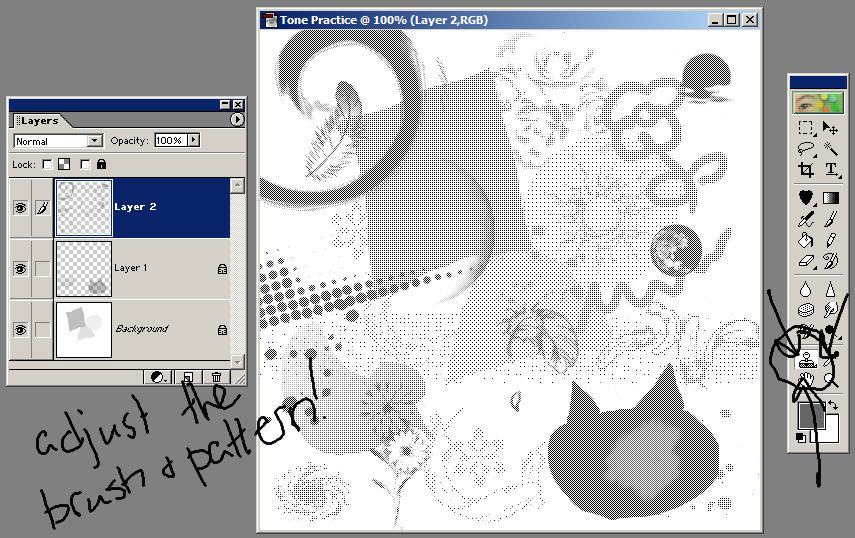Click the swap foreground/background colors arrow

[x=833, y=404]
